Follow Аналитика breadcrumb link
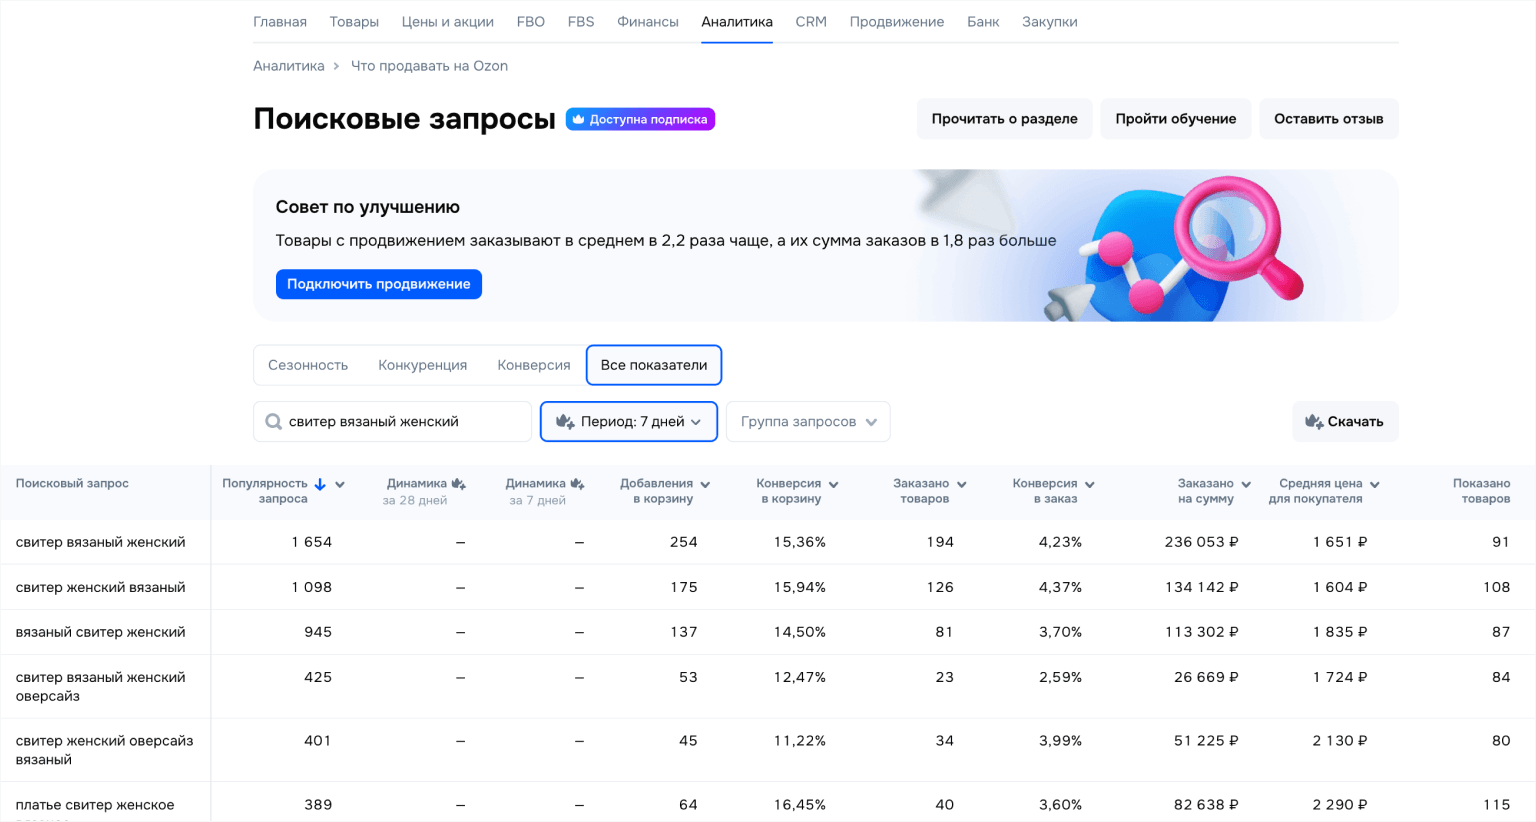The width and height of the screenshot is (1536, 822). coord(289,66)
